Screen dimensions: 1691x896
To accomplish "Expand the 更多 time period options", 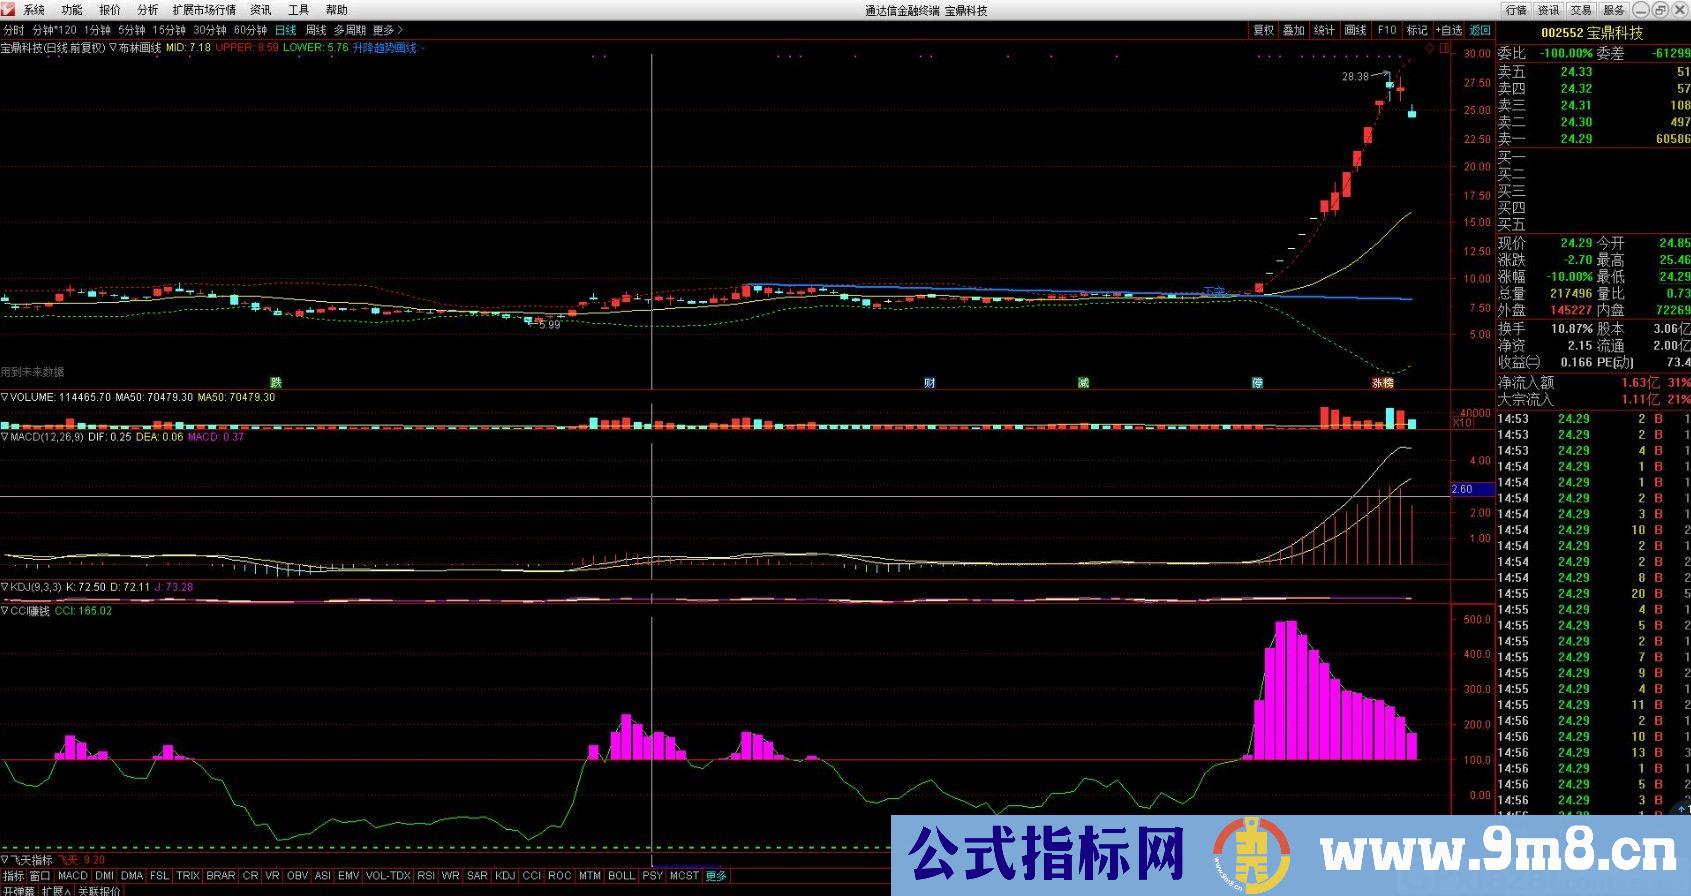I will pos(386,30).
